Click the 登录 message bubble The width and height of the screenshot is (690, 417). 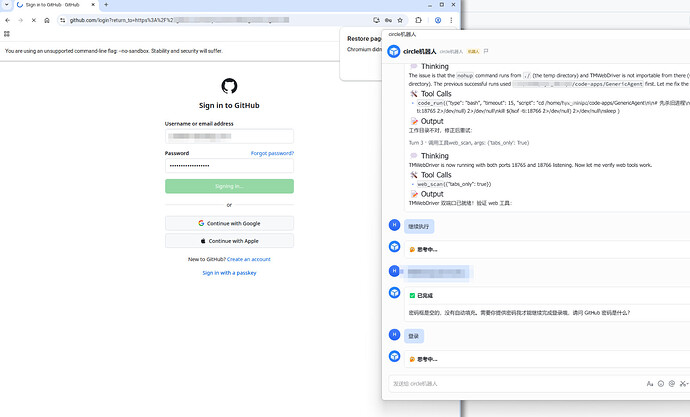414,336
